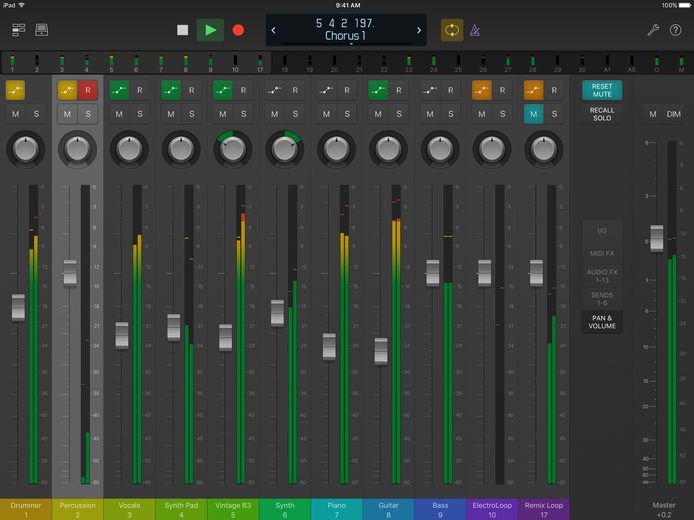Image resolution: width=694 pixels, height=520 pixels.
Task: Toggle automation icon on Piano channel
Action: 326,90
